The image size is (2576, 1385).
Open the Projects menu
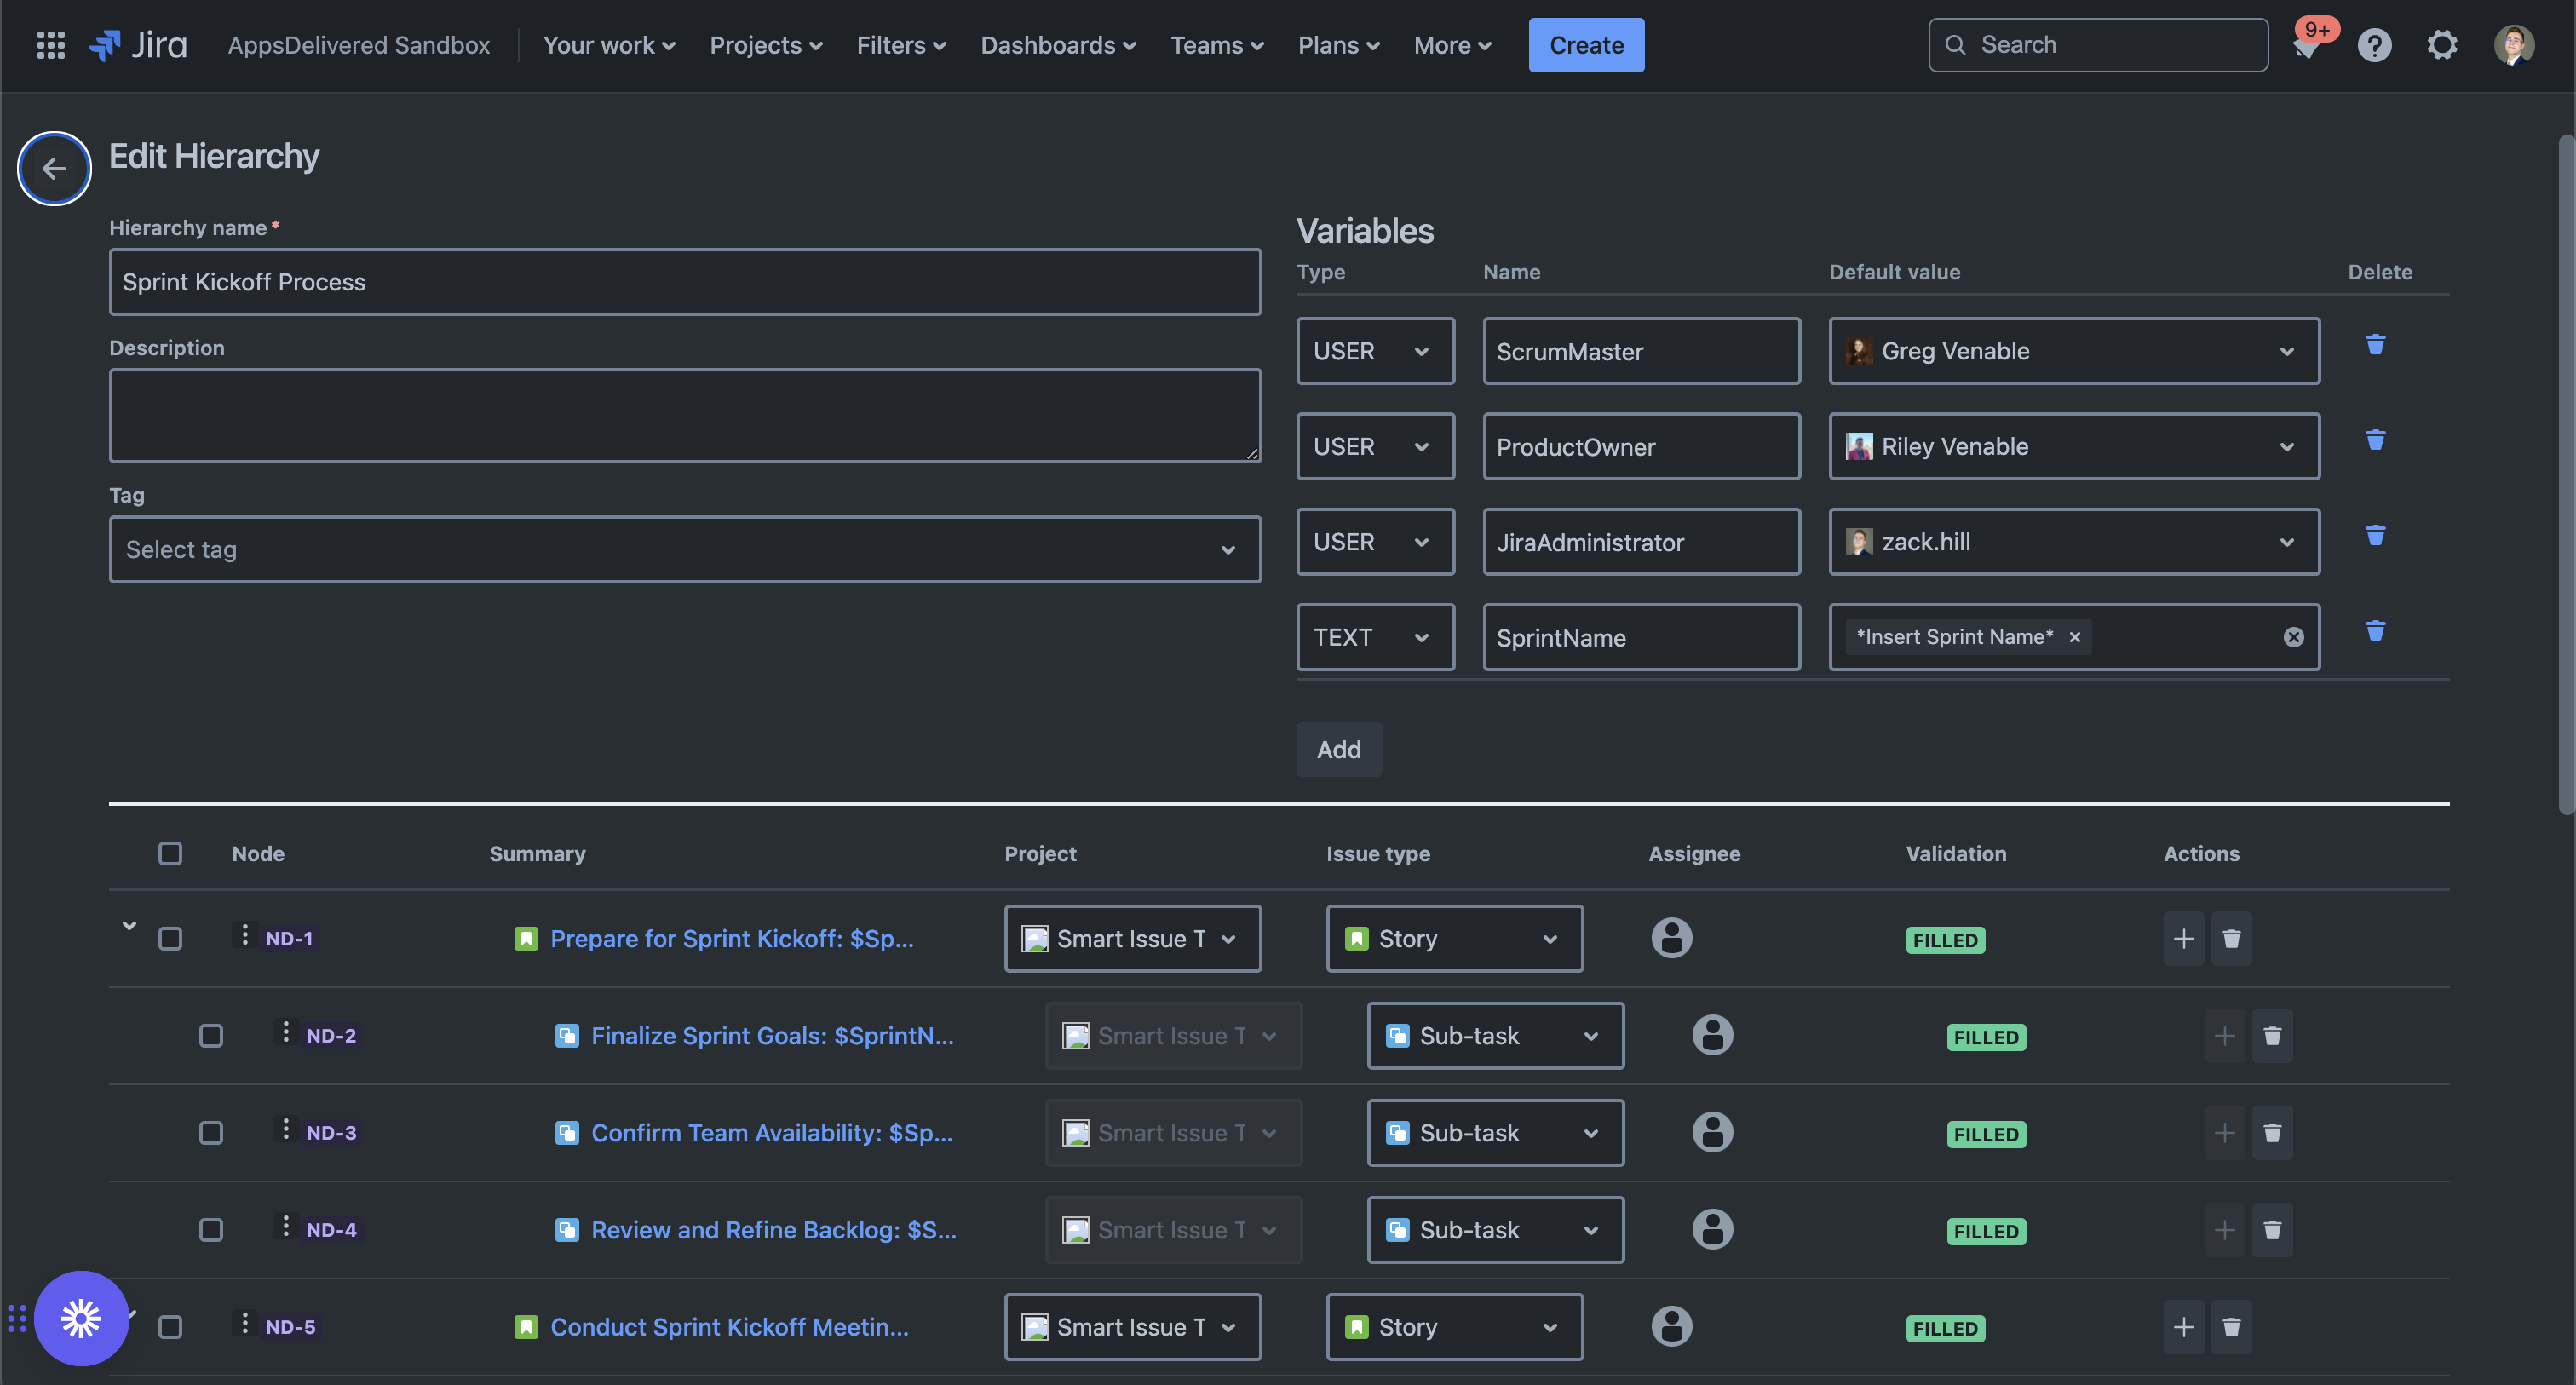point(765,45)
